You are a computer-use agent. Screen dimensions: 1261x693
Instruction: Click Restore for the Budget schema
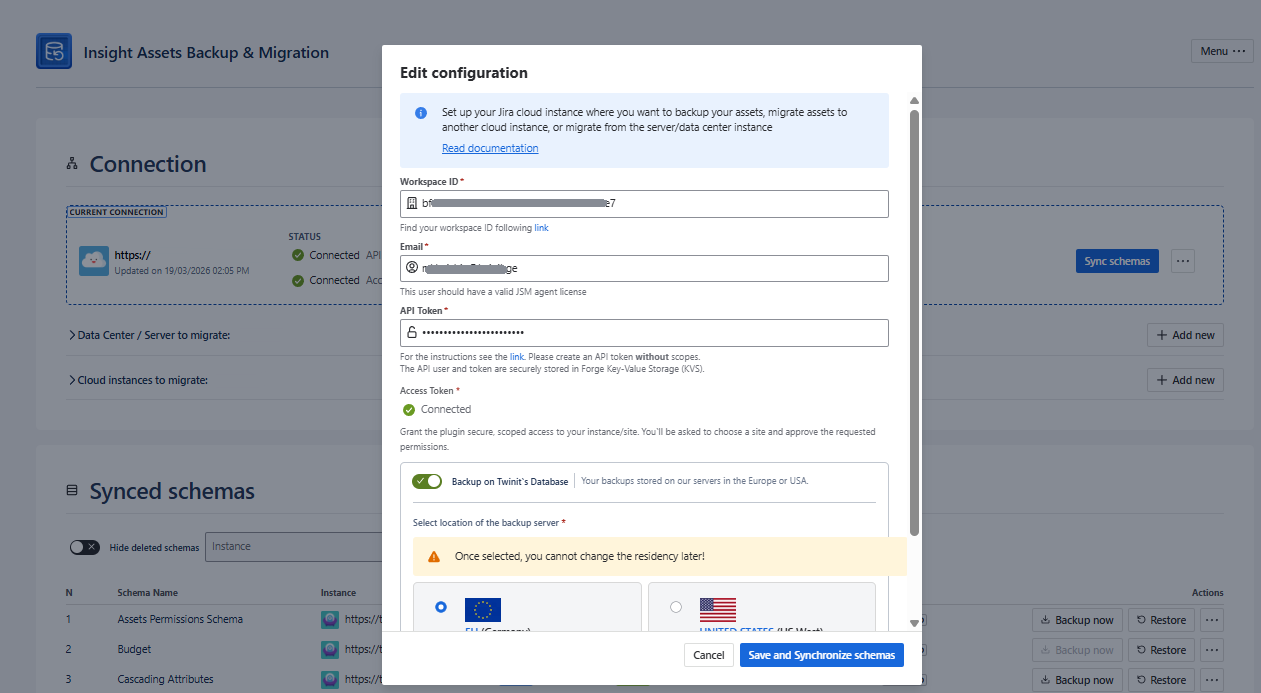pyautogui.click(x=1161, y=650)
